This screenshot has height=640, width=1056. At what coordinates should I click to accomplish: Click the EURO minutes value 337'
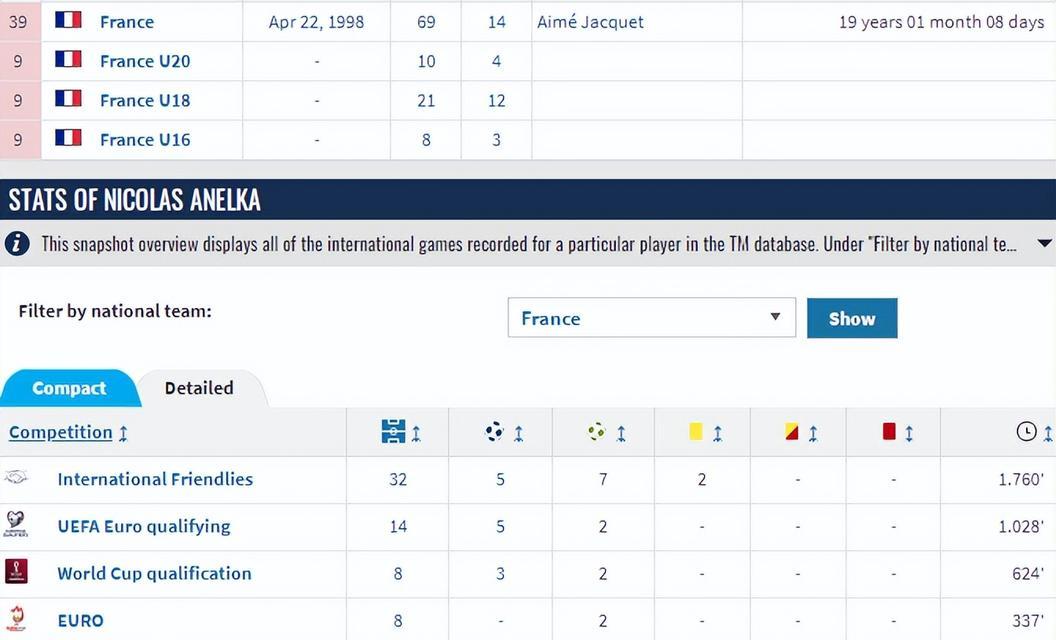1028,620
